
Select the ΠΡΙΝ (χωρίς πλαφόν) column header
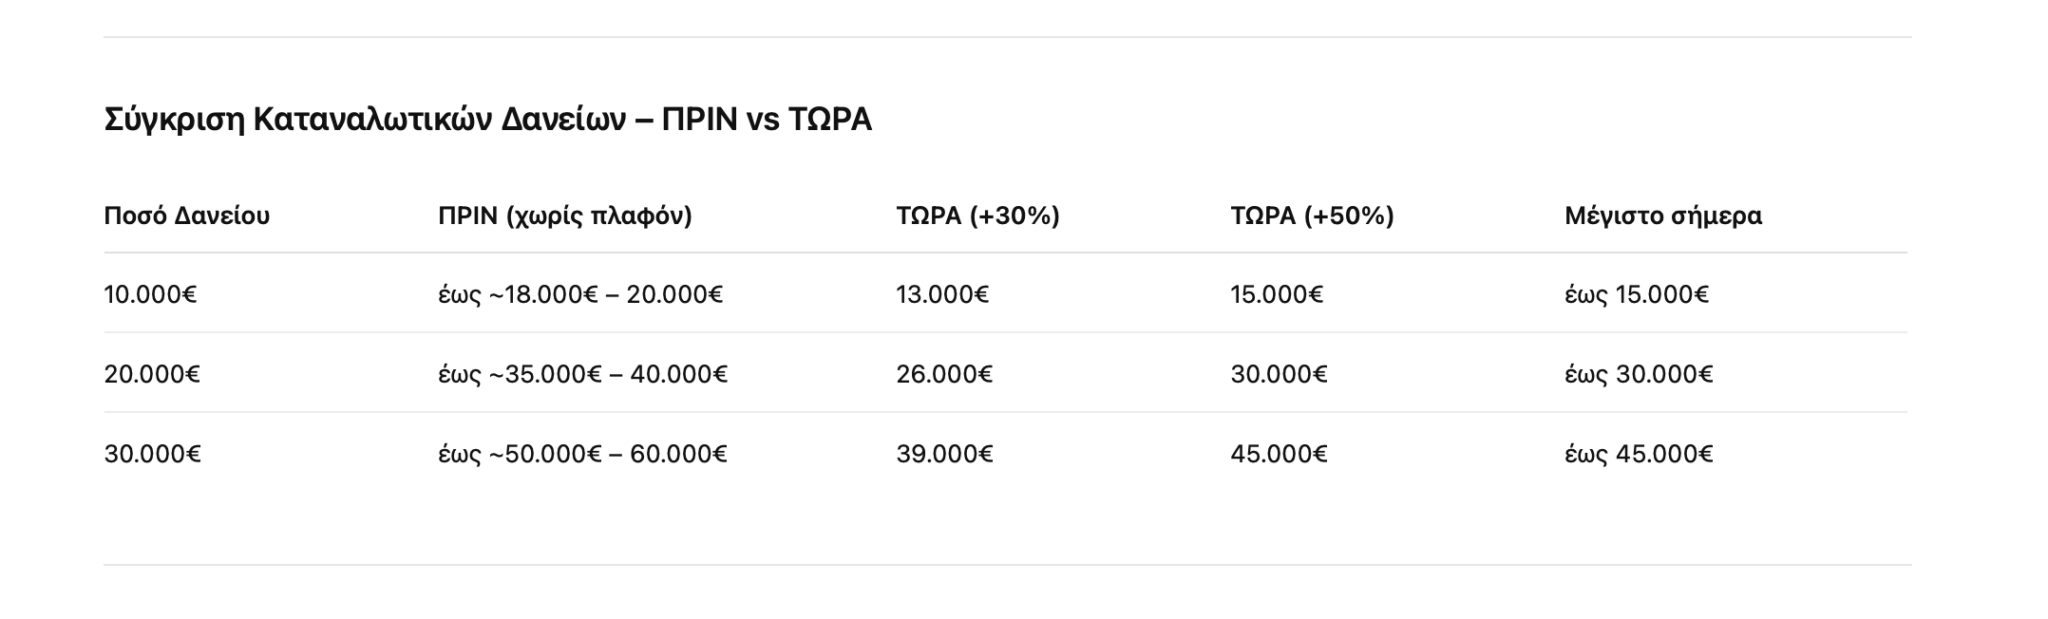565,216
